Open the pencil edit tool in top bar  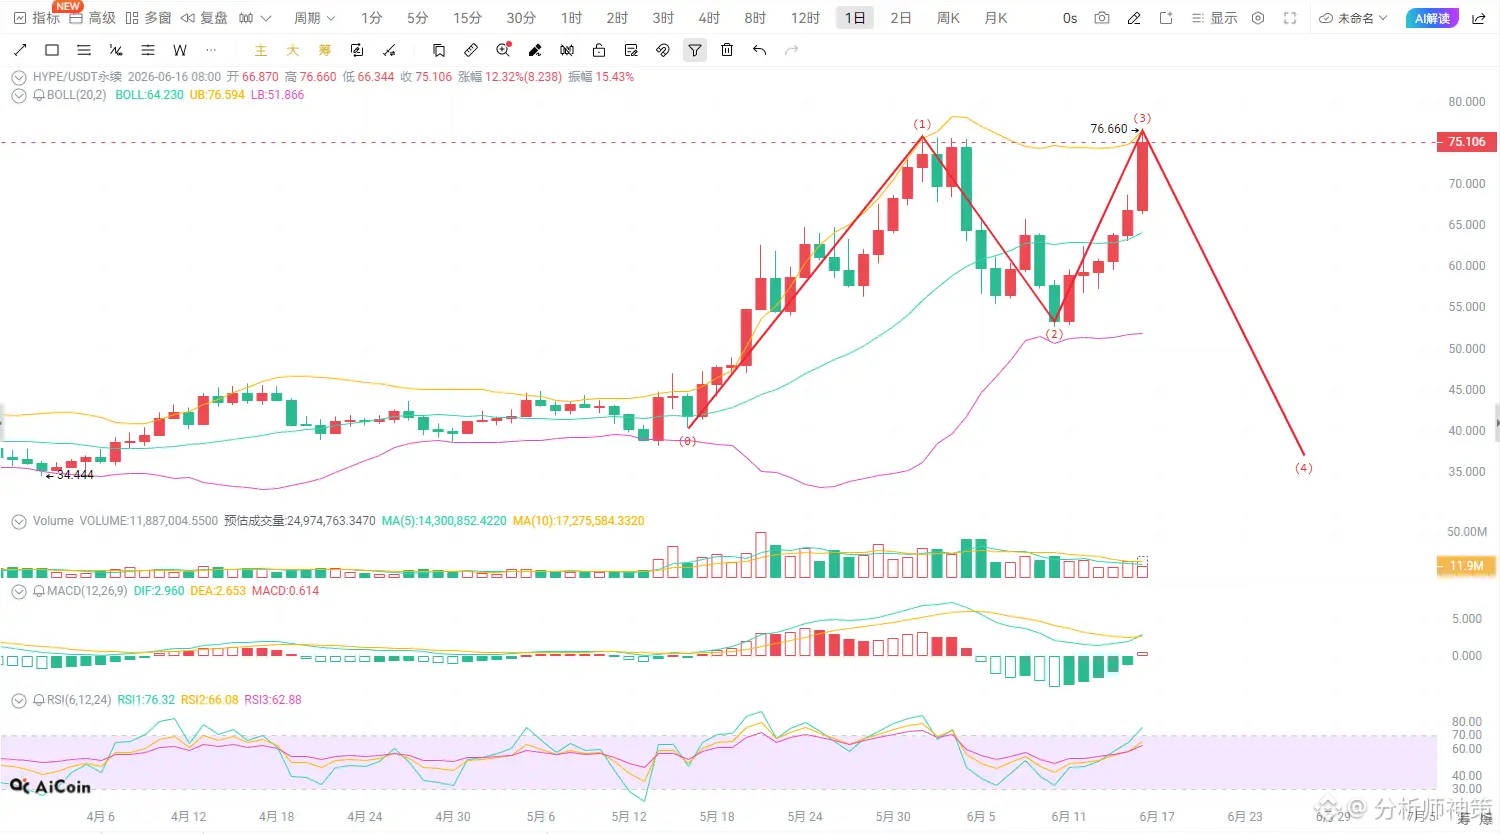coord(1134,18)
